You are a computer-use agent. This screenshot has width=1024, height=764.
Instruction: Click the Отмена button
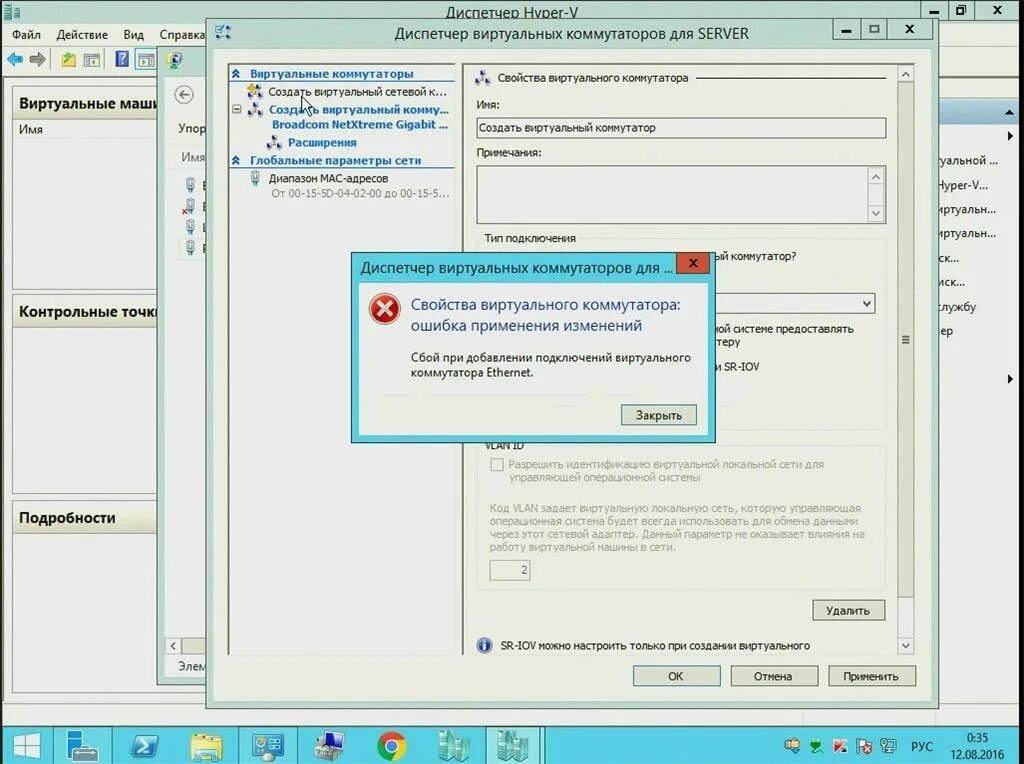pyautogui.click(x=773, y=676)
